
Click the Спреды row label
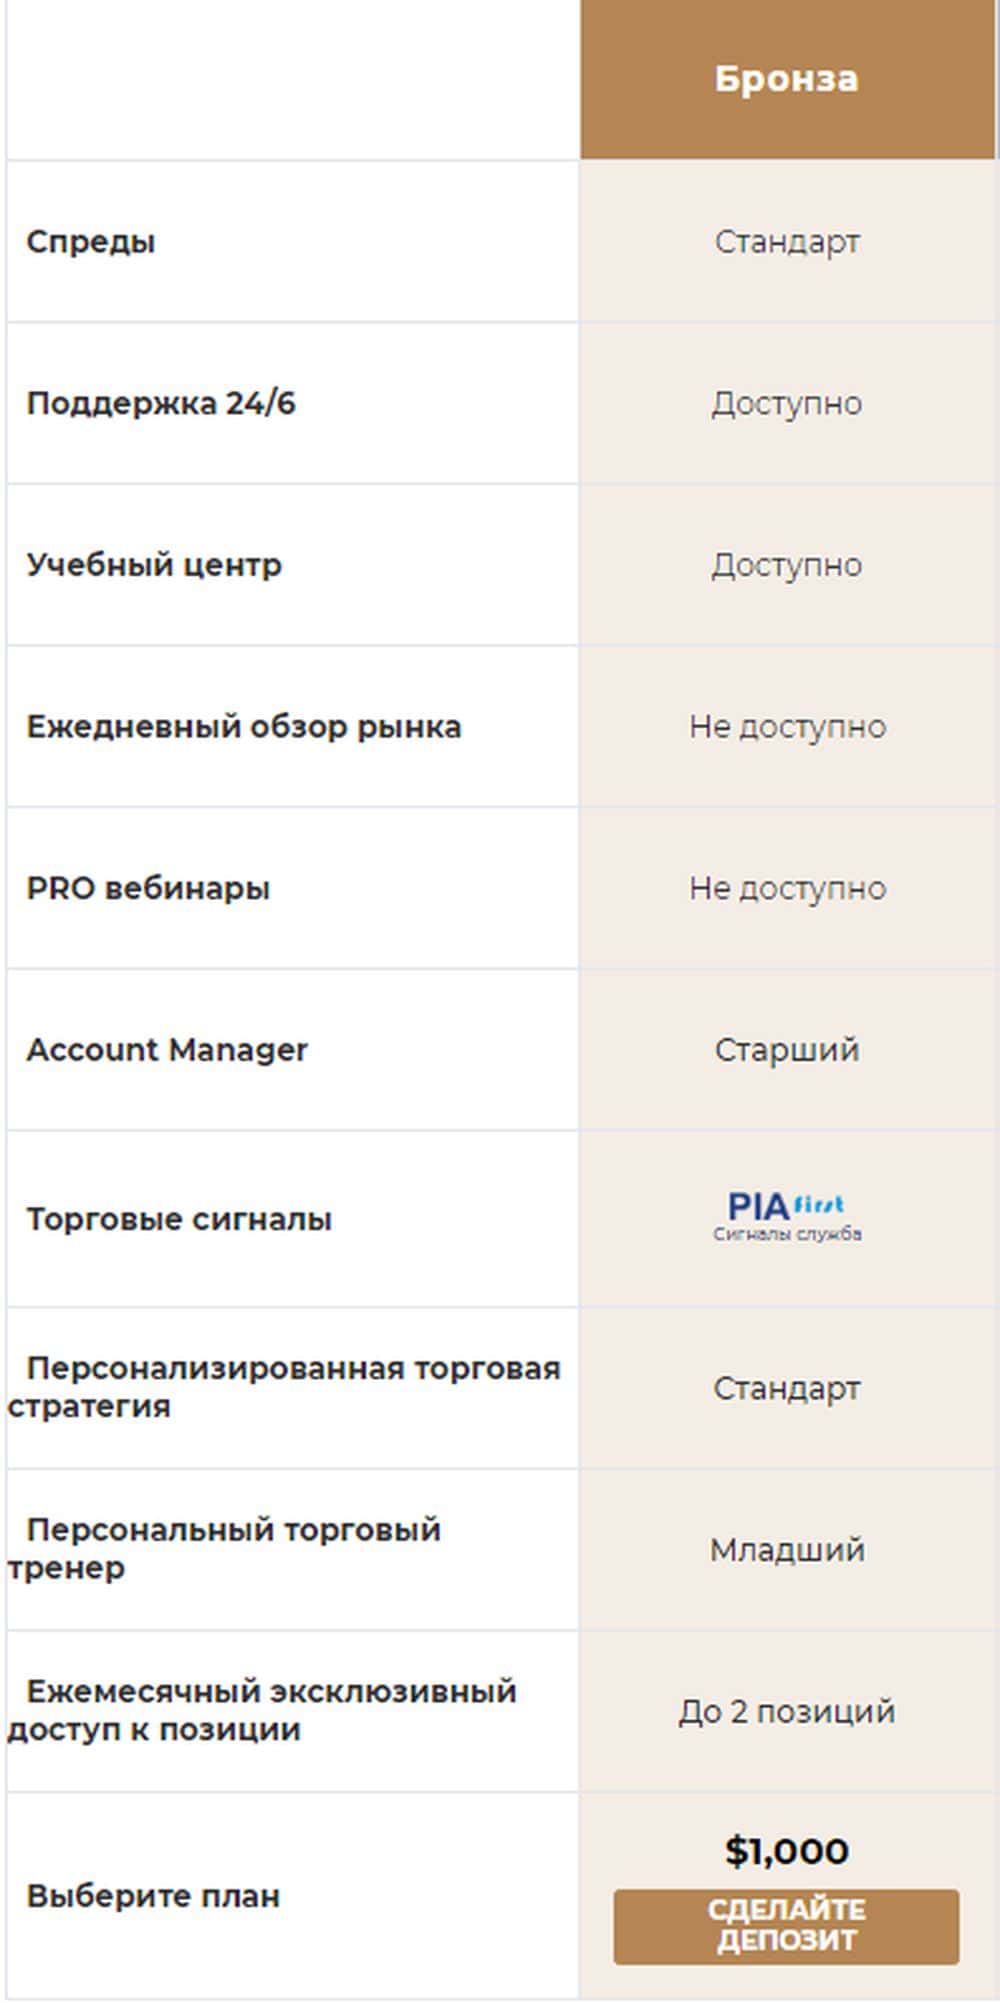tap(91, 242)
